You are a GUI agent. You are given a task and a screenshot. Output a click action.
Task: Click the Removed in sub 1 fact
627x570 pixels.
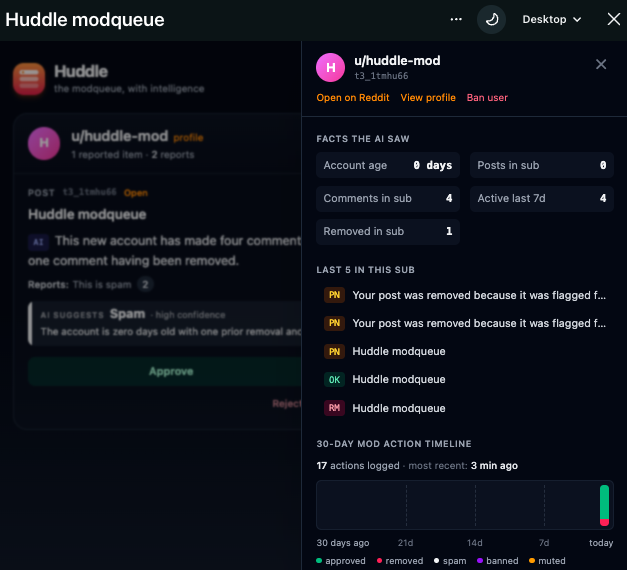click(387, 232)
